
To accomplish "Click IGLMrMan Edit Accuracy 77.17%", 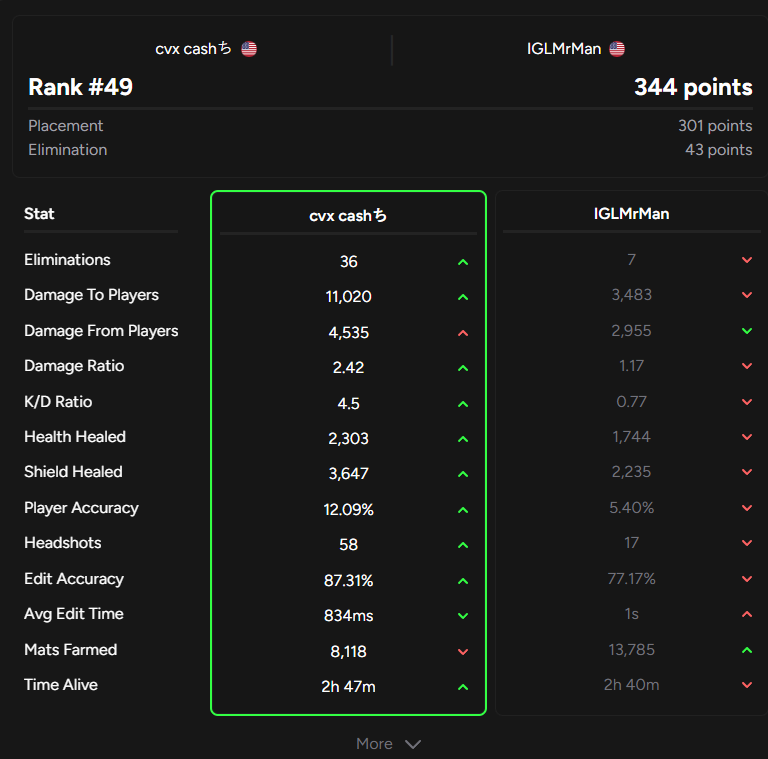I will tap(631, 579).
